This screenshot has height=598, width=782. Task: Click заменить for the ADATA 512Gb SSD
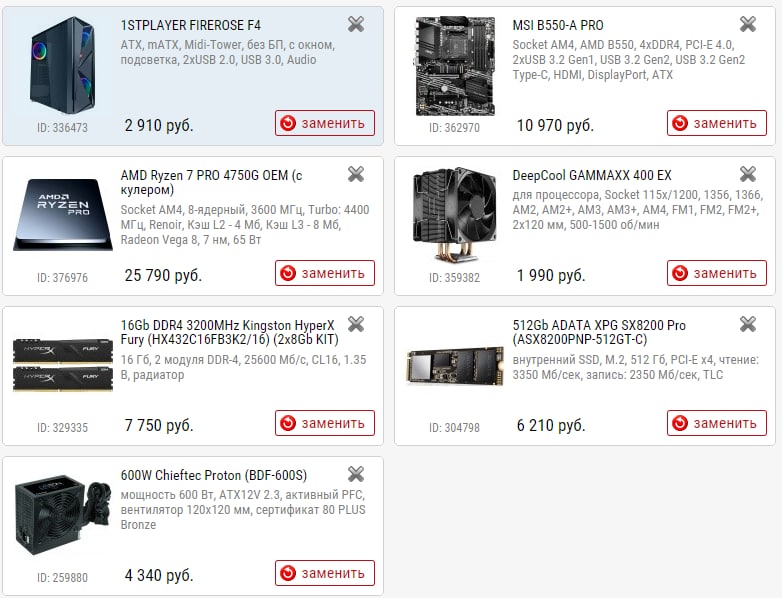[x=717, y=423]
